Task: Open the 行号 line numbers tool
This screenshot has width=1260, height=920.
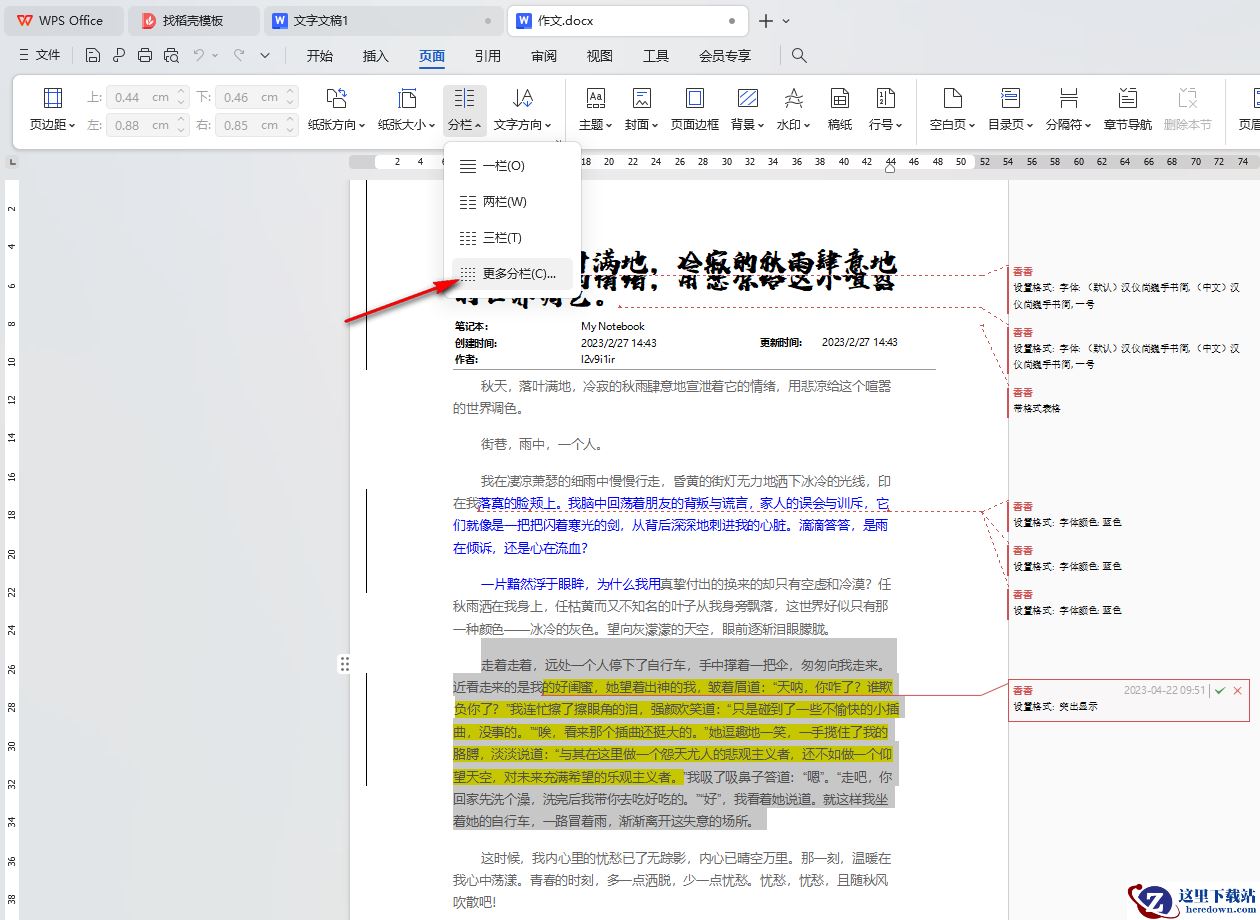Action: click(885, 109)
